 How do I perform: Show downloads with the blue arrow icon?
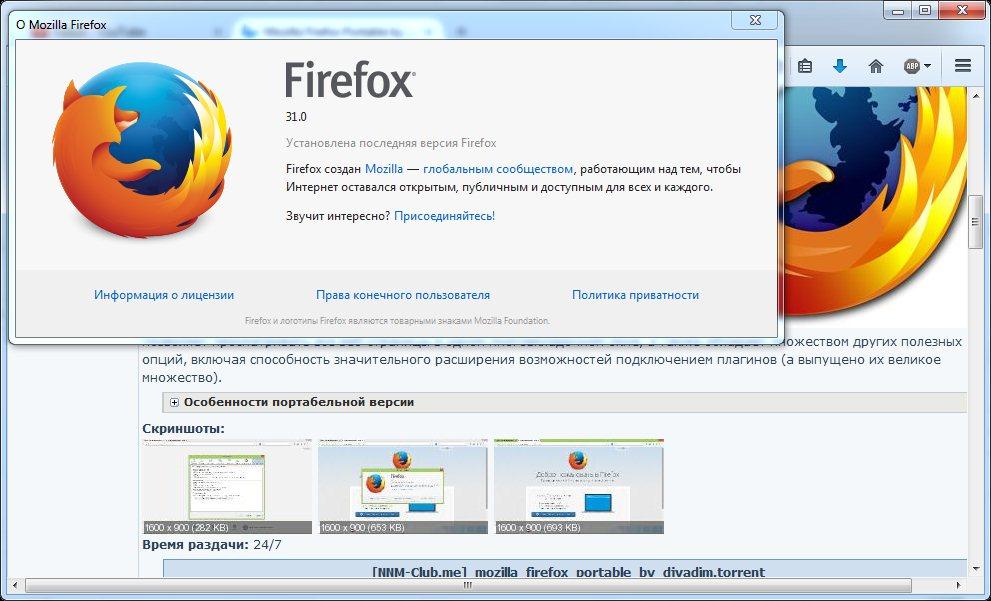[x=840, y=66]
